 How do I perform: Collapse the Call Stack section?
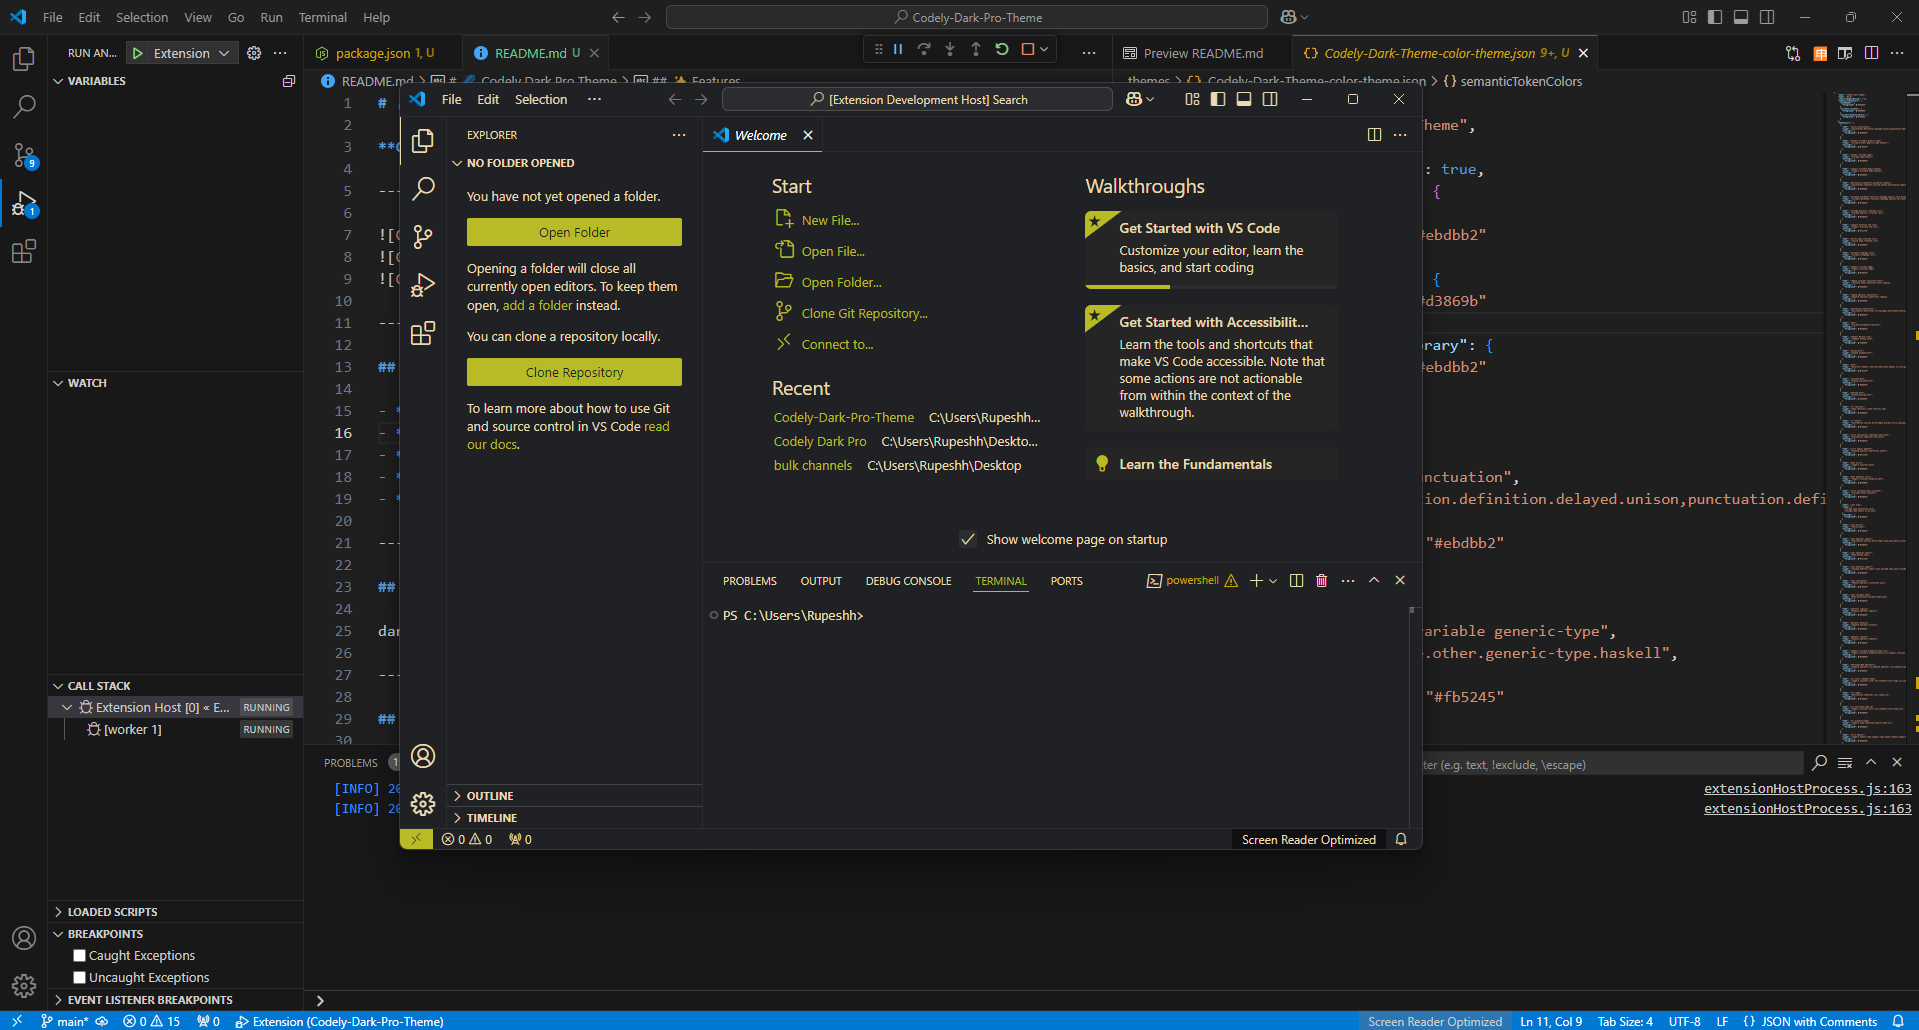[x=175, y=686]
